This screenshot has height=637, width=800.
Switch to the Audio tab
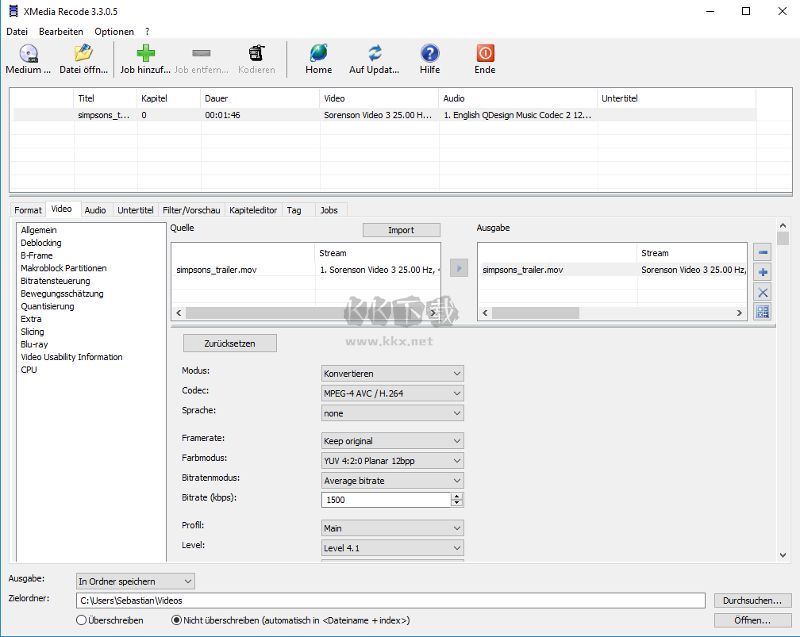pyautogui.click(x=95, y=210)
